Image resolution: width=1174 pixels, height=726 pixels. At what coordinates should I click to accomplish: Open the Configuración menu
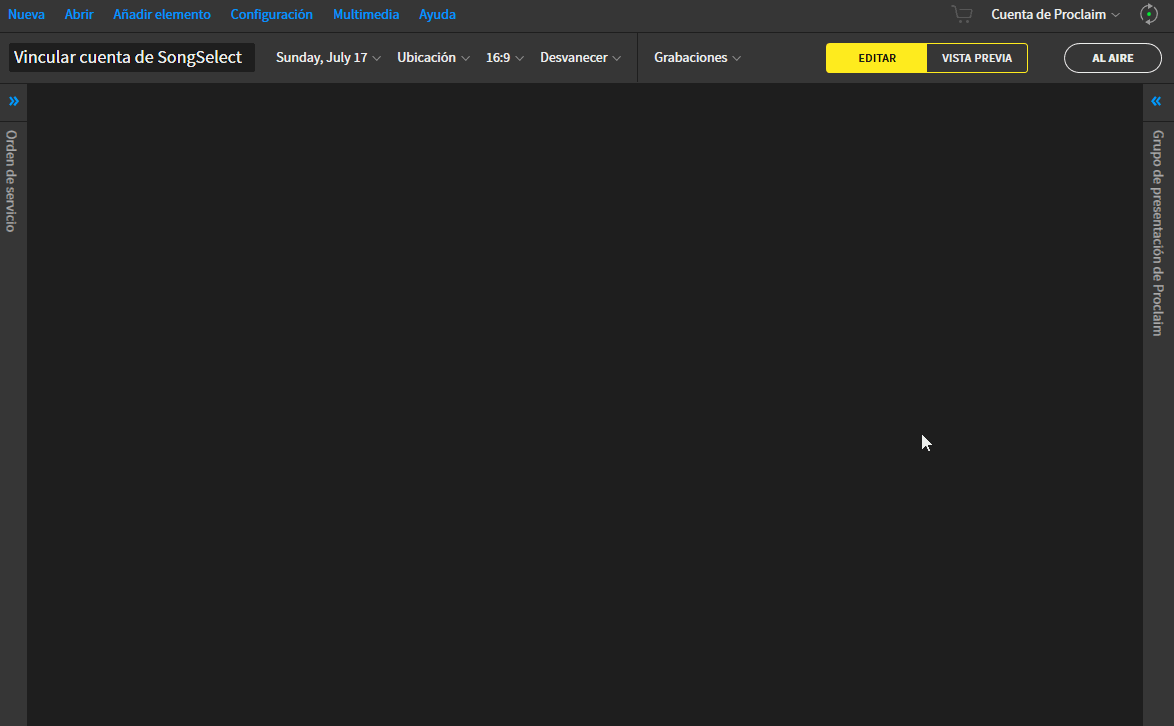point(272,14)
